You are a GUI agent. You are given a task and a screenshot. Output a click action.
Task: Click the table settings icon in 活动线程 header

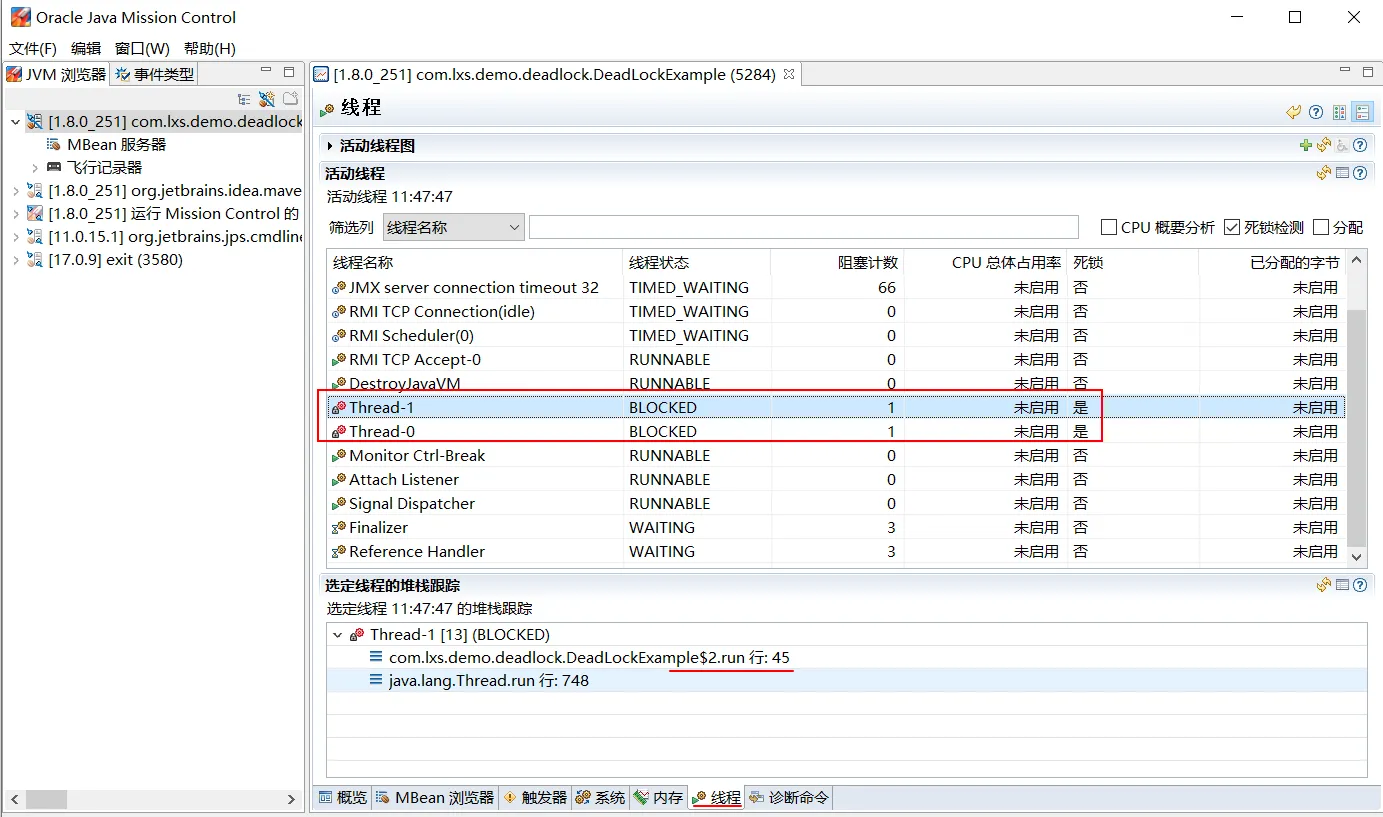pos(1343,173)
